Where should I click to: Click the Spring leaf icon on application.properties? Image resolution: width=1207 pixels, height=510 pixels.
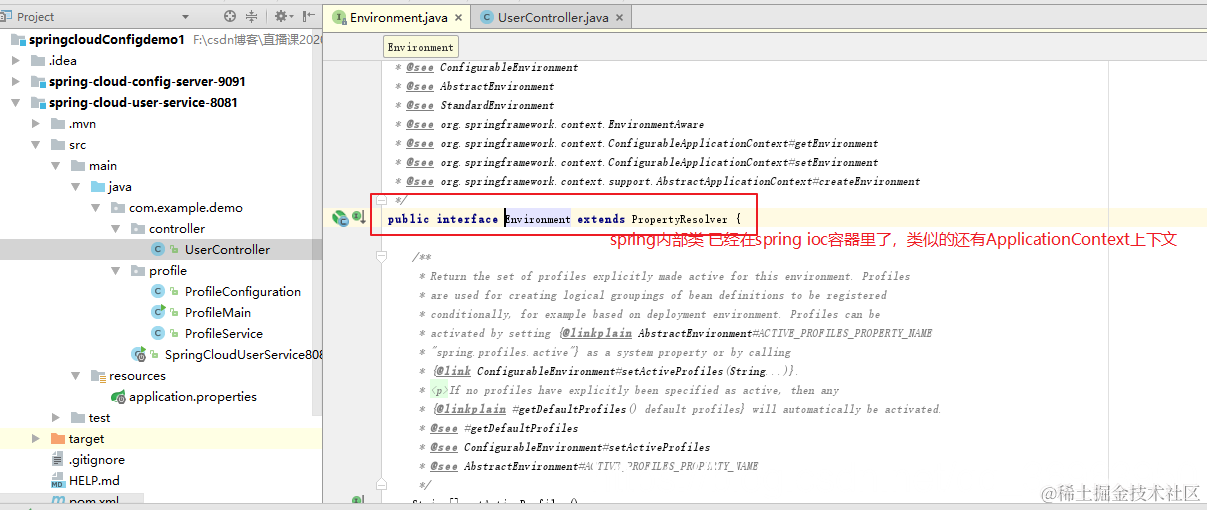tap(119, 397)
